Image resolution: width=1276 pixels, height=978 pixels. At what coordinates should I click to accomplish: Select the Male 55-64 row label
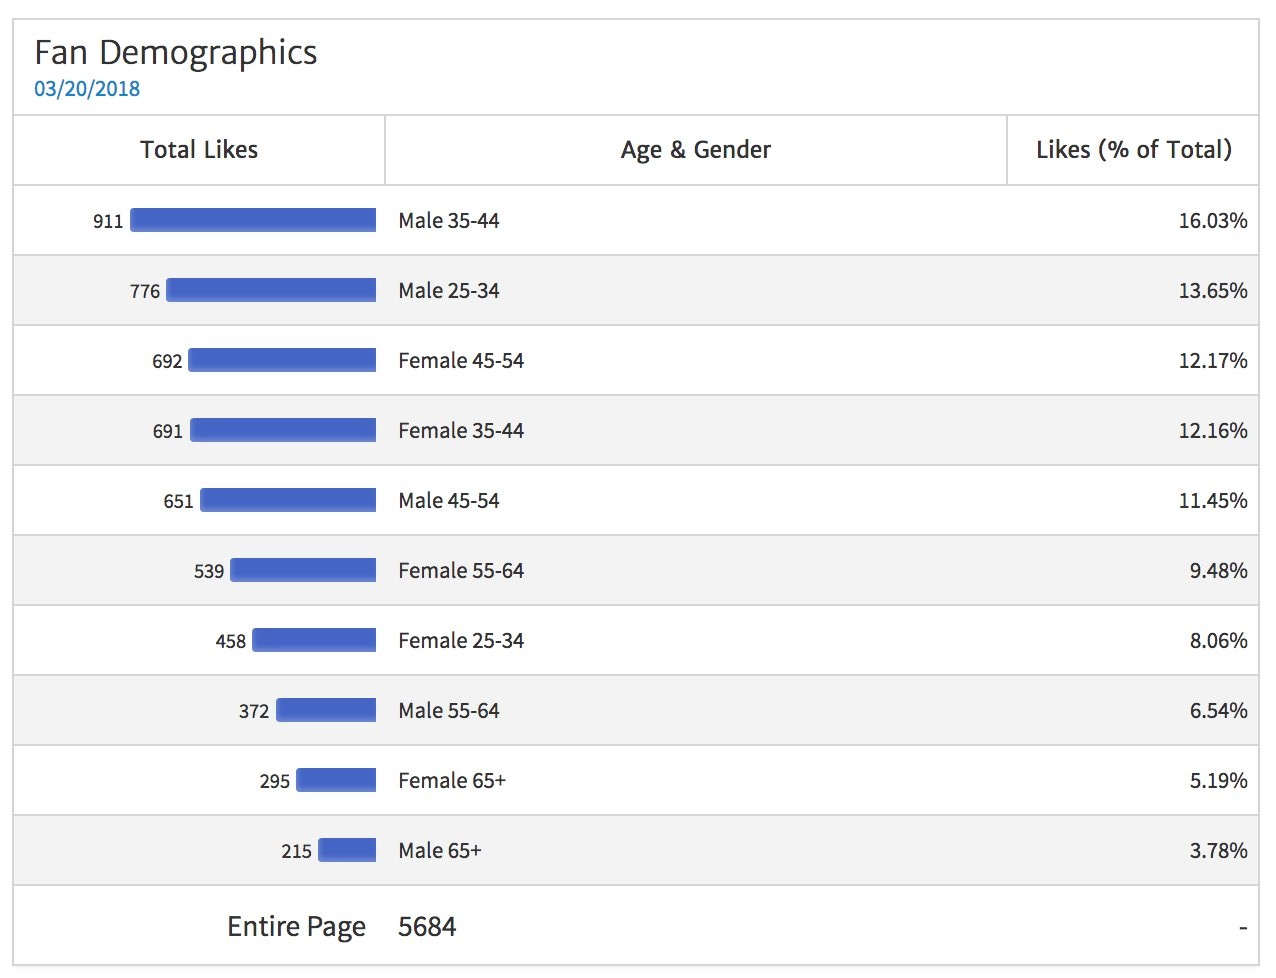(448, 711)
